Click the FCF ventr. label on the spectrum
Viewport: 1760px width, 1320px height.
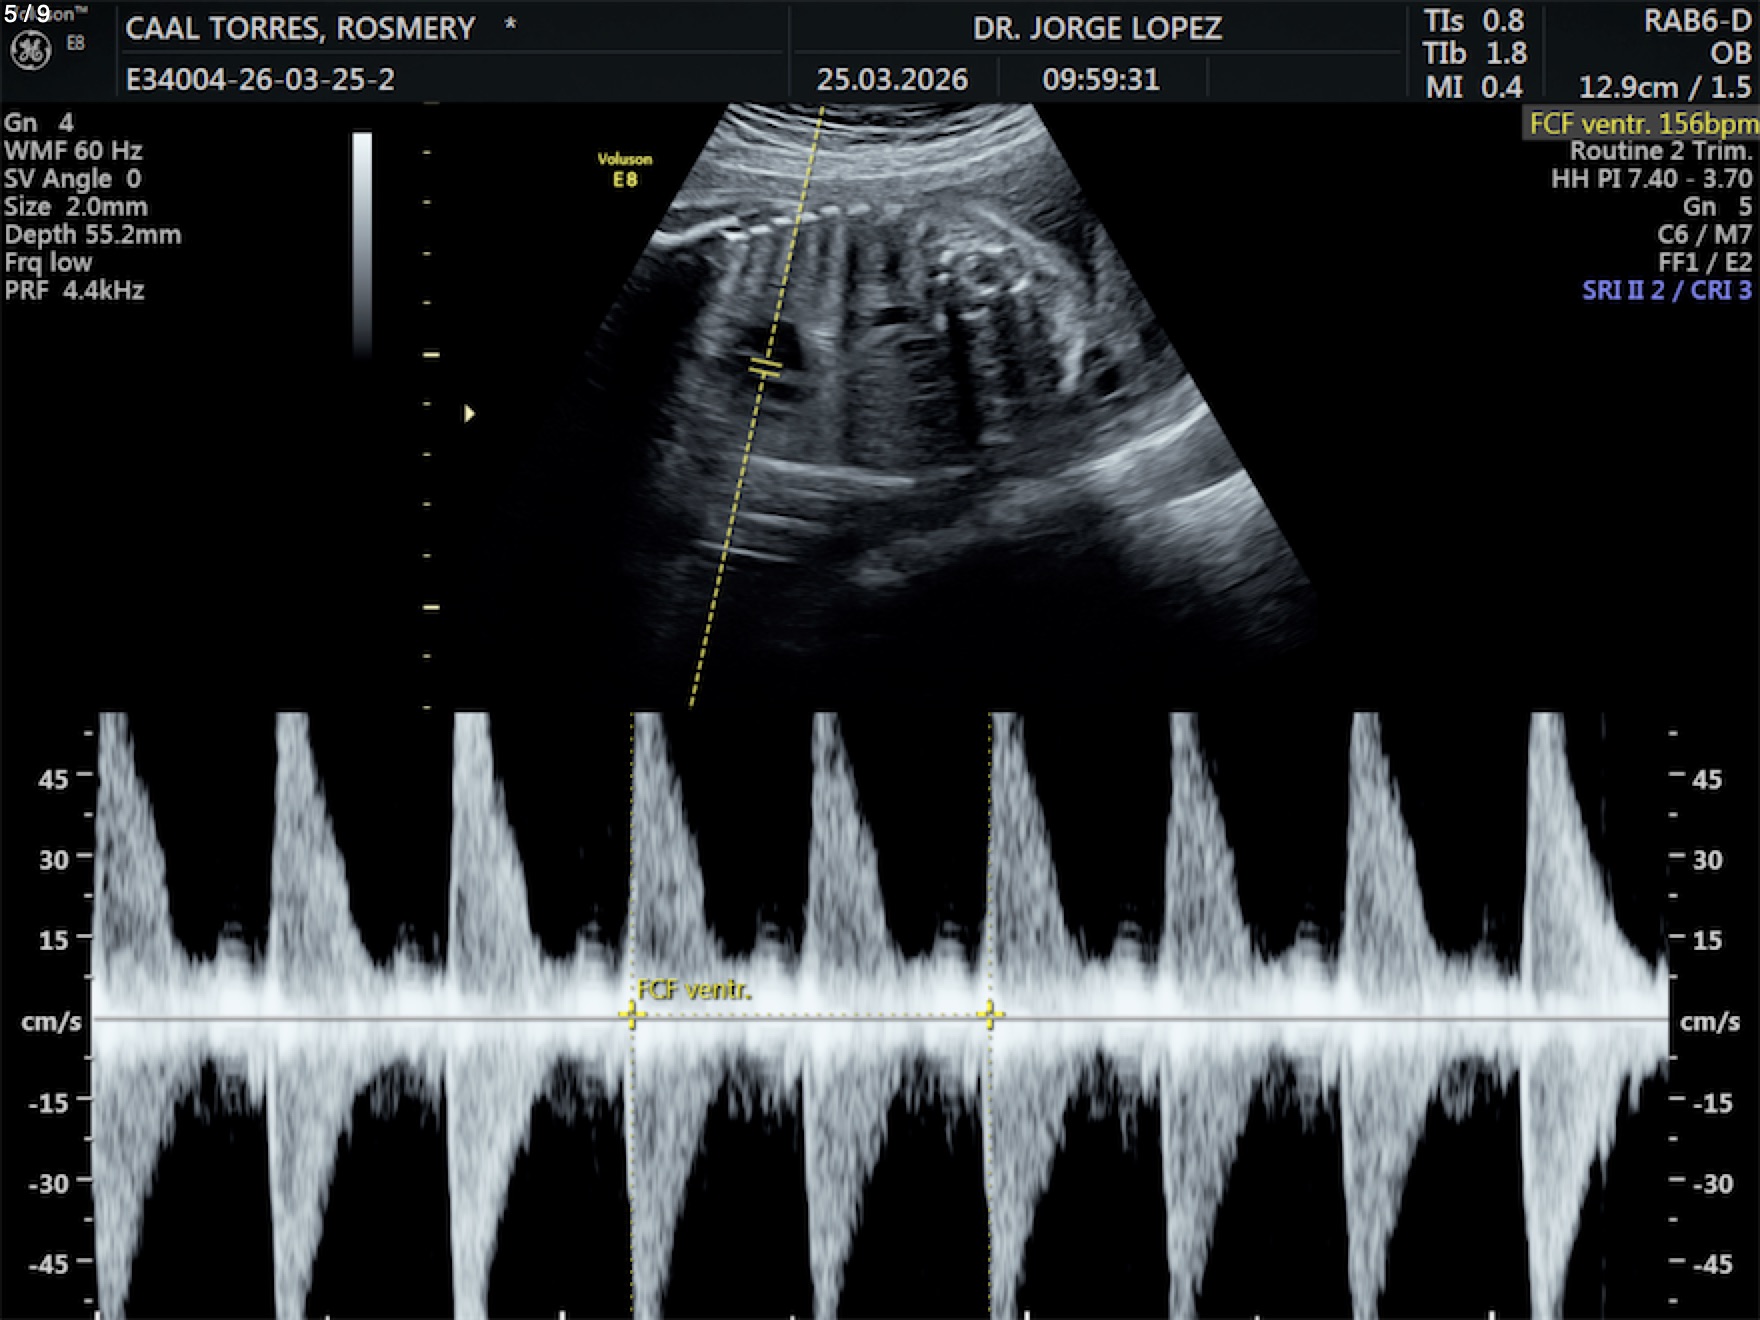(x=694, y=990)
